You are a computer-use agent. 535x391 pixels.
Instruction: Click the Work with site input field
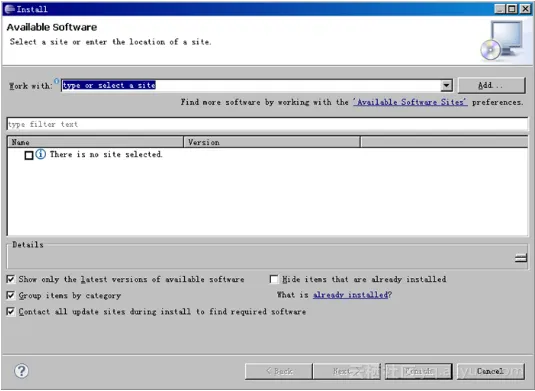251,85
